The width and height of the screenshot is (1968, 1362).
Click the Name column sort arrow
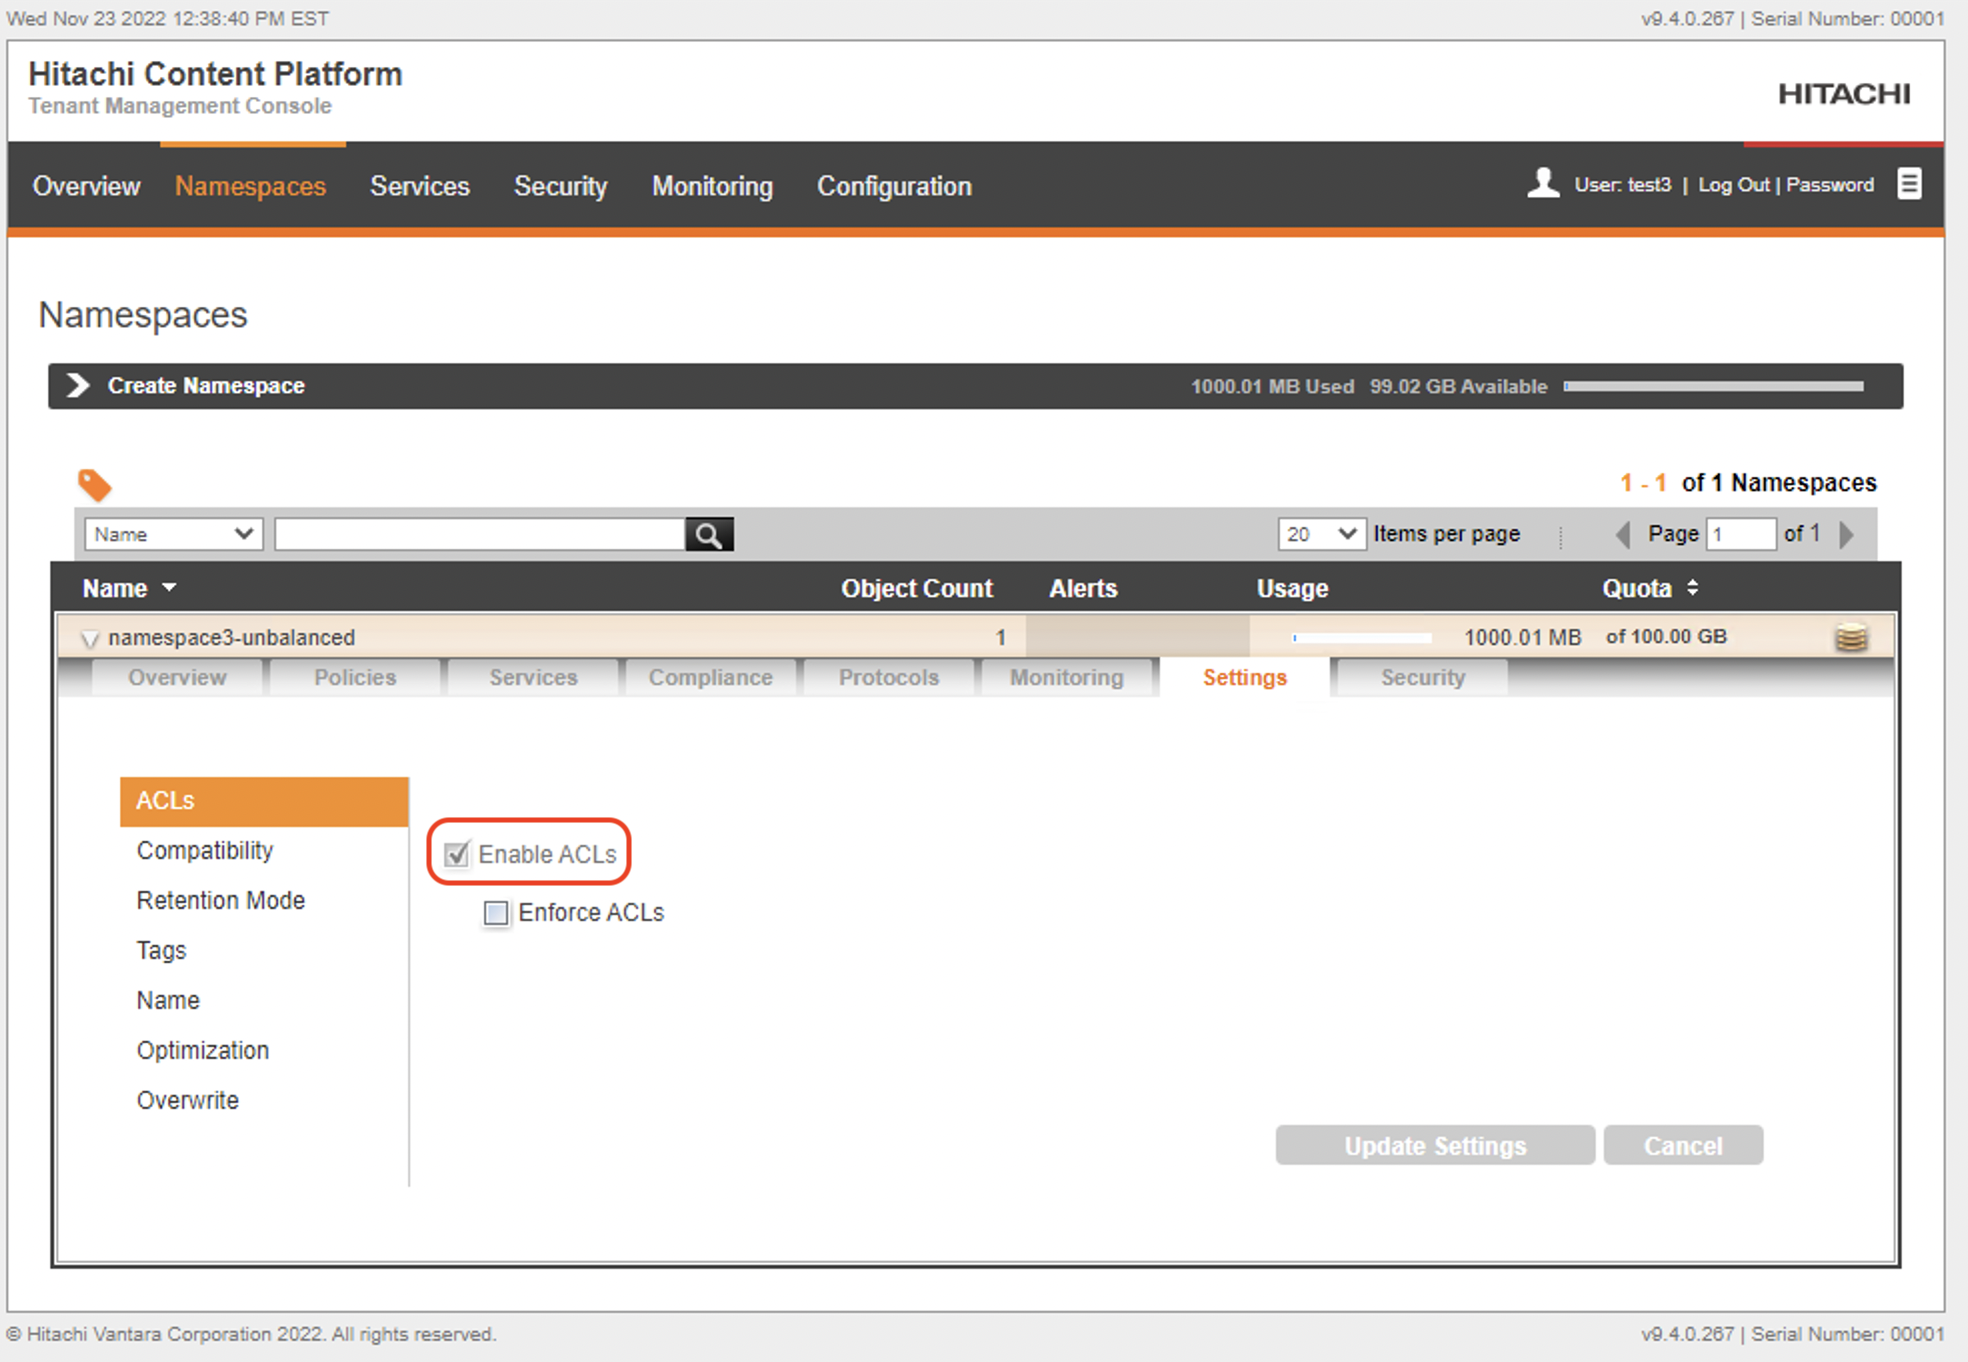(x=169, y=588)
